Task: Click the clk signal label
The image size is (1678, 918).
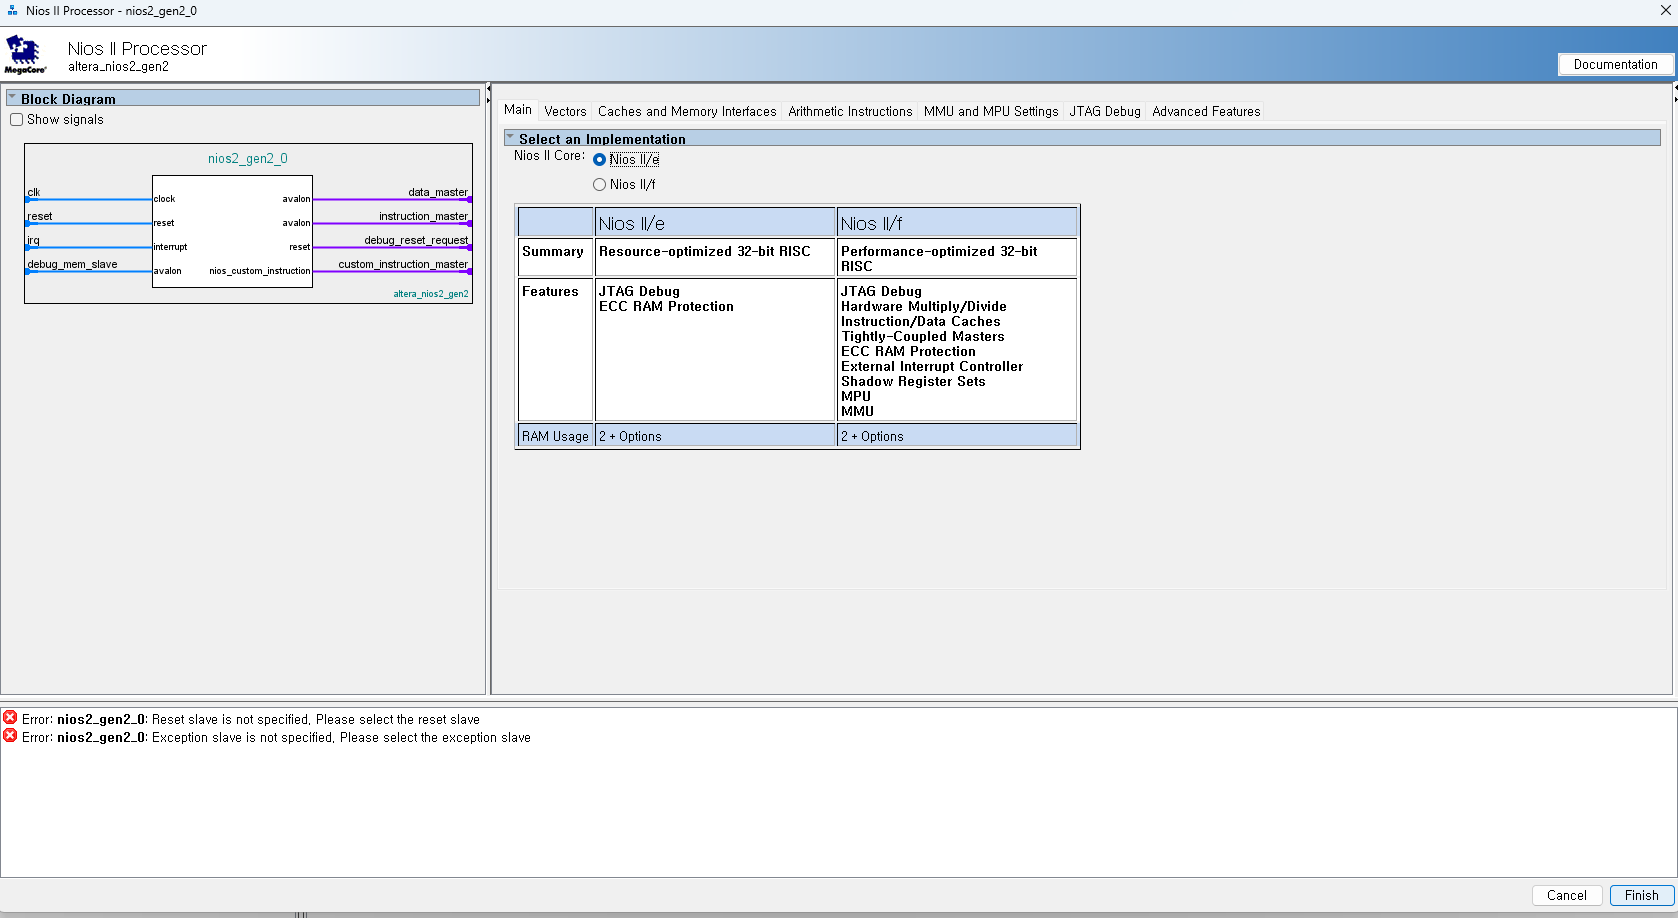Action: tap(34, 192)
